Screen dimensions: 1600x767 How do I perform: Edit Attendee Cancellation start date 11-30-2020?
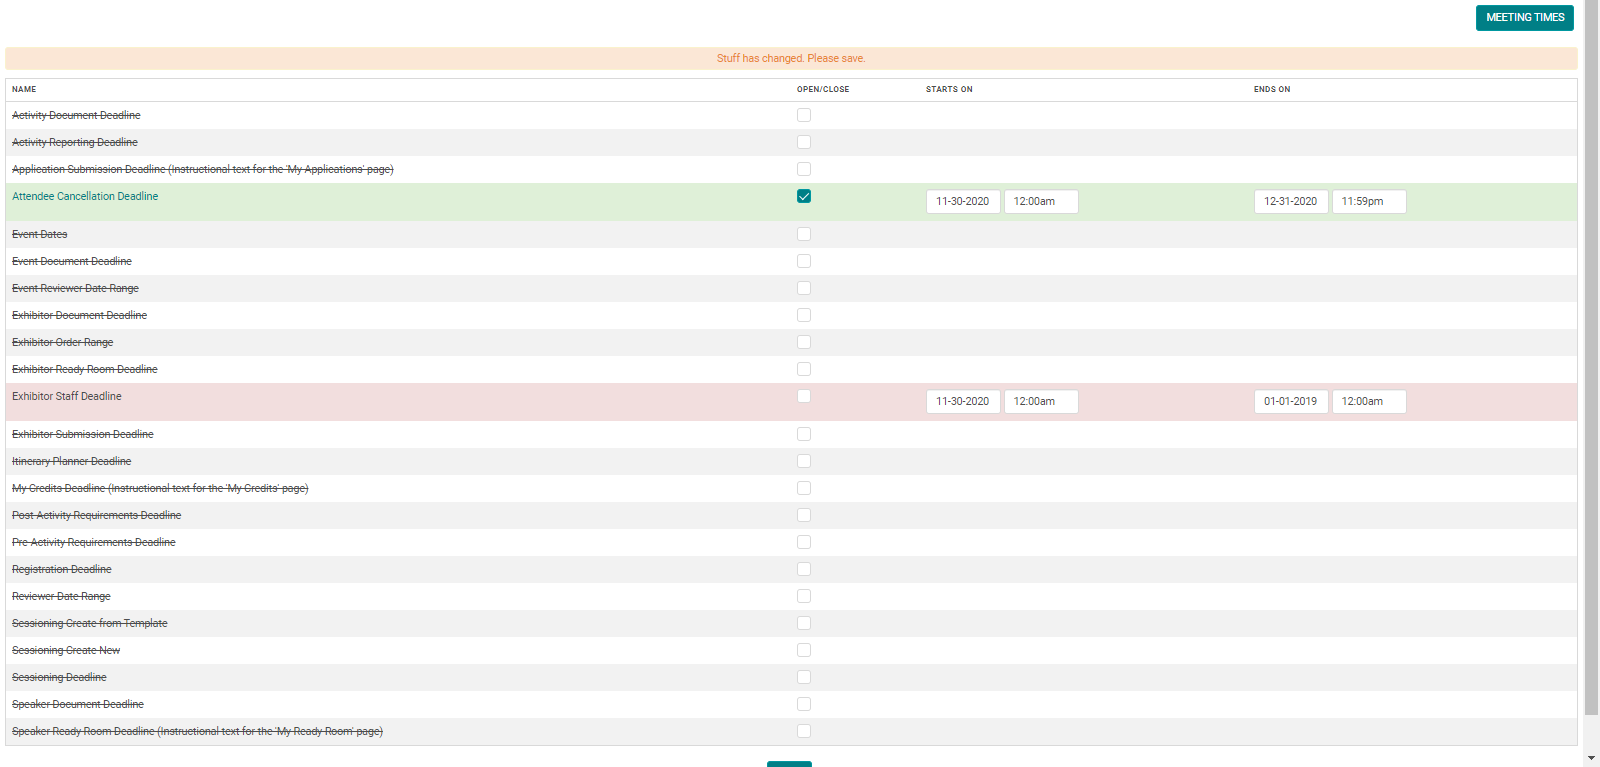(x=963, y=202)
